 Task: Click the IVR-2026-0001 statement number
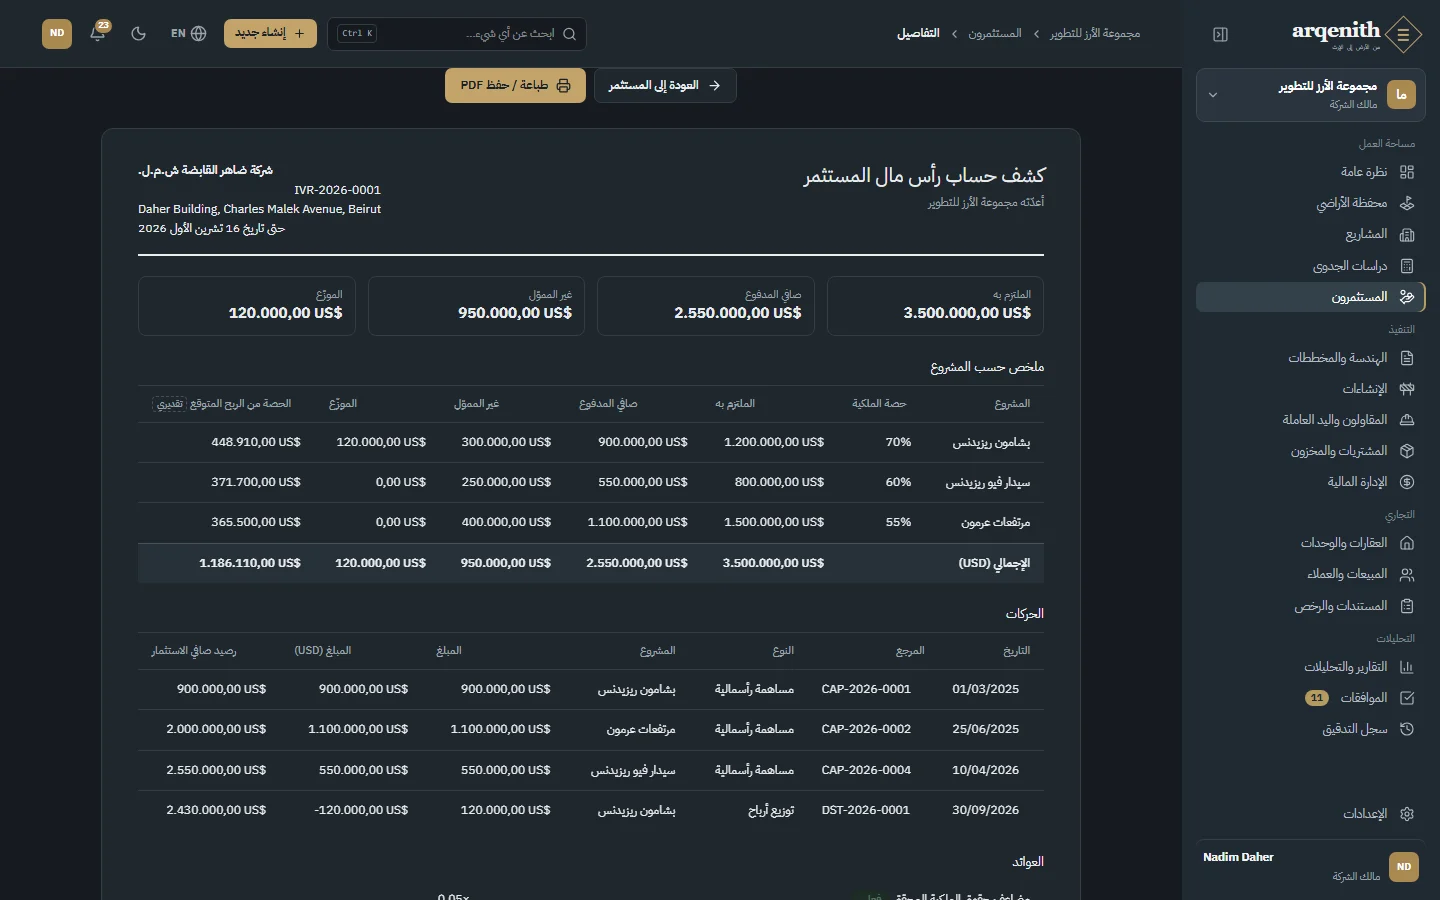[x=337, y=190]
